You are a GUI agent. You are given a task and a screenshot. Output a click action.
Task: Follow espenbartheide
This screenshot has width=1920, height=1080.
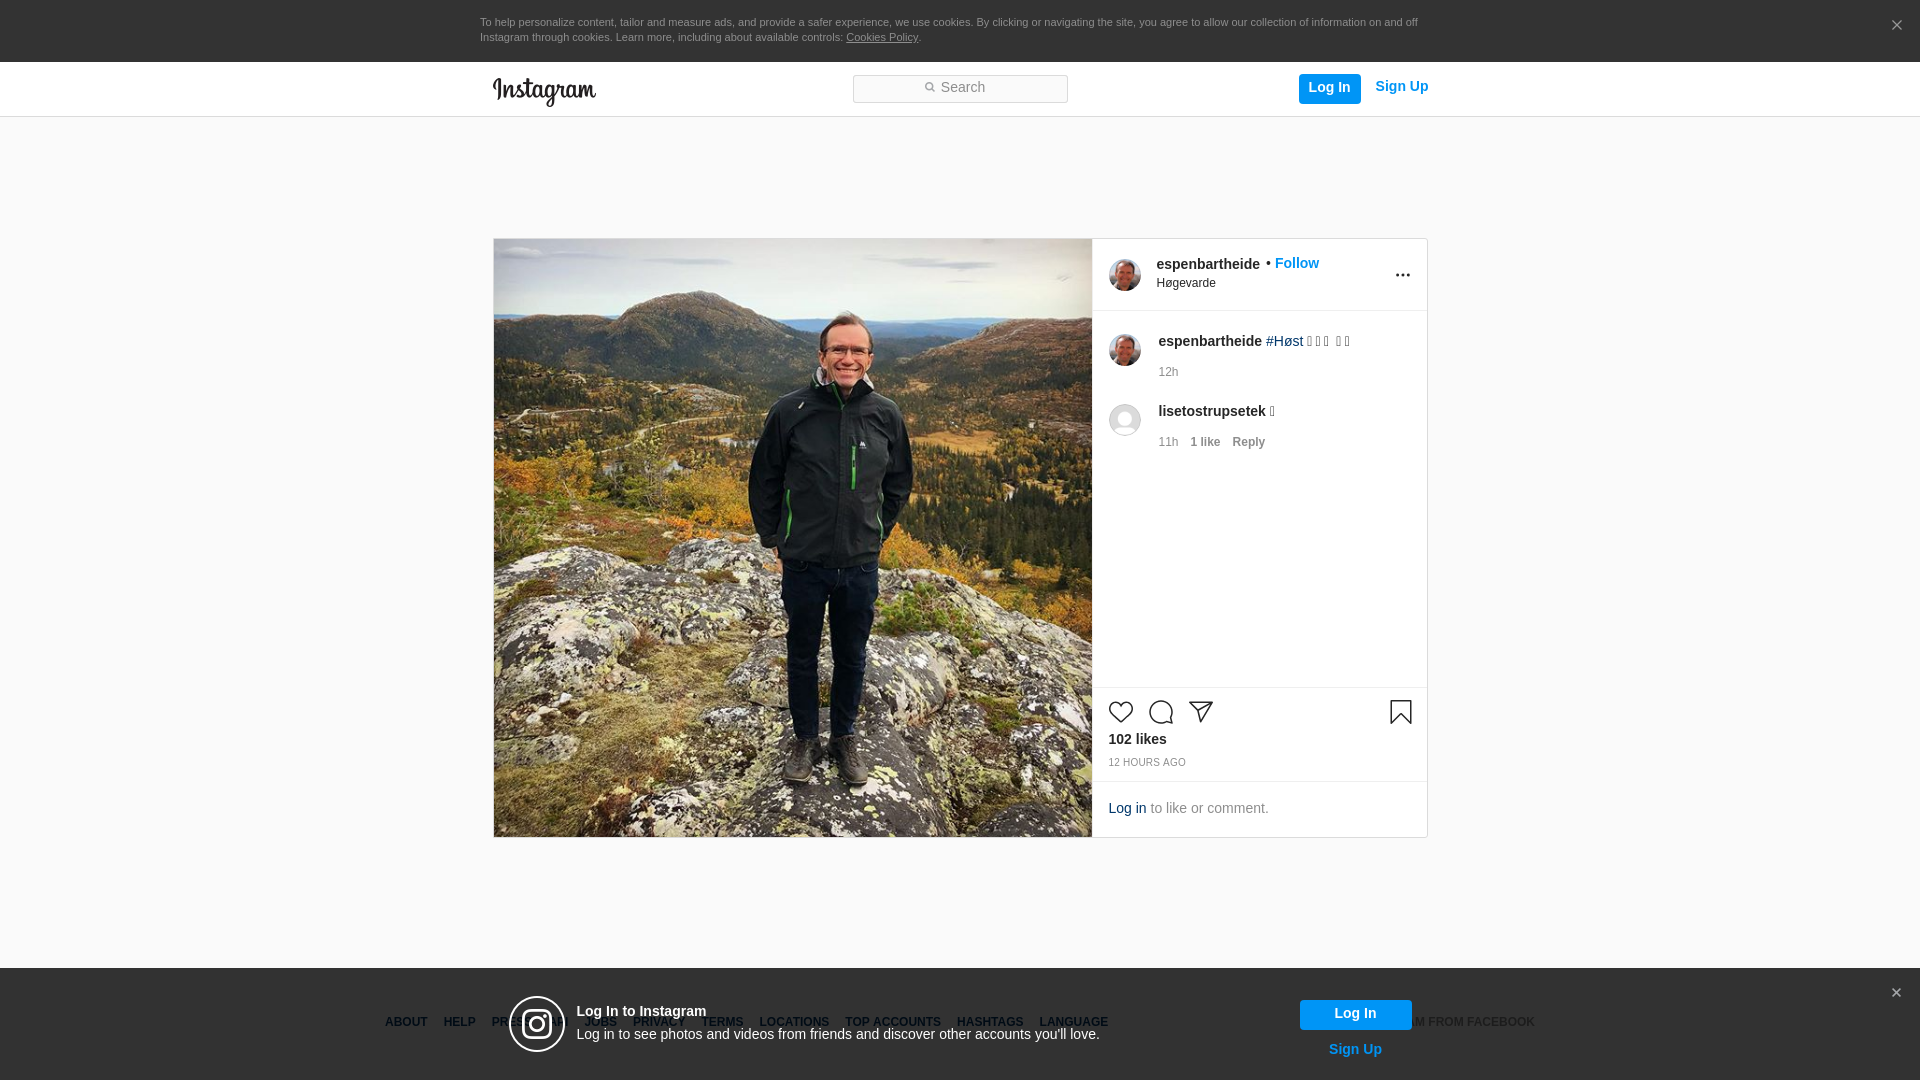tap(1296, 263)
